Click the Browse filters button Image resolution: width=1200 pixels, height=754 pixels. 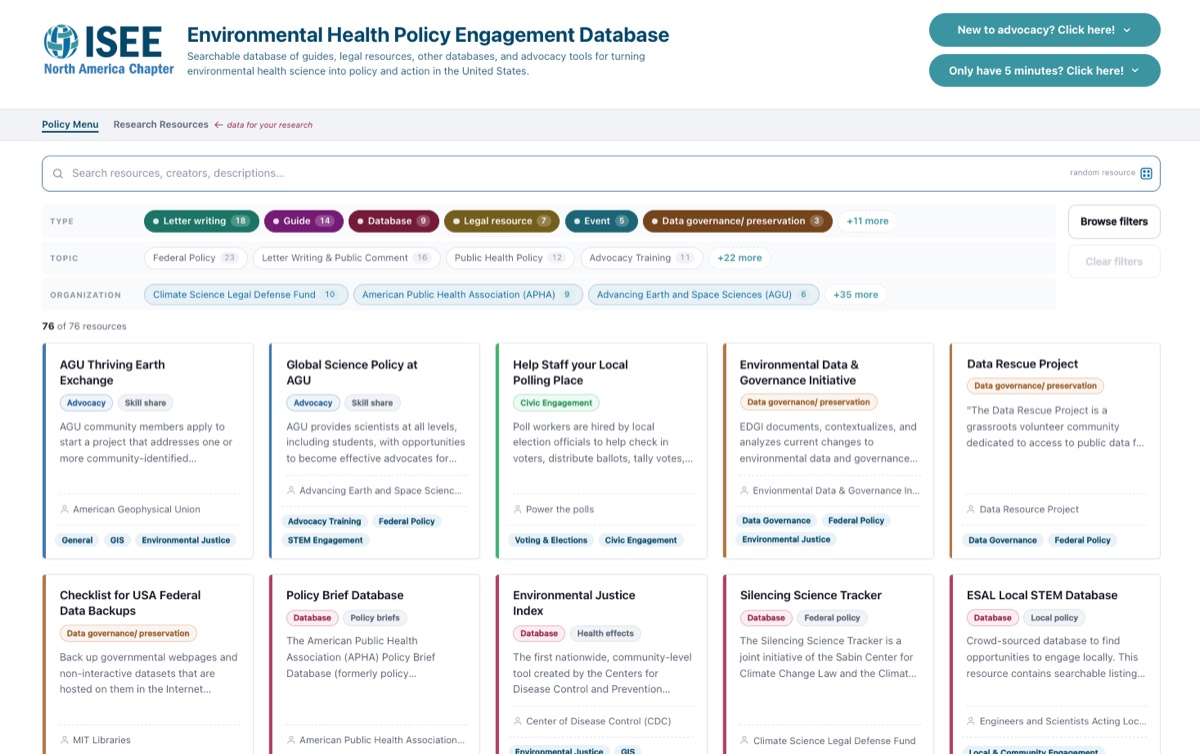pos(1114,222)
